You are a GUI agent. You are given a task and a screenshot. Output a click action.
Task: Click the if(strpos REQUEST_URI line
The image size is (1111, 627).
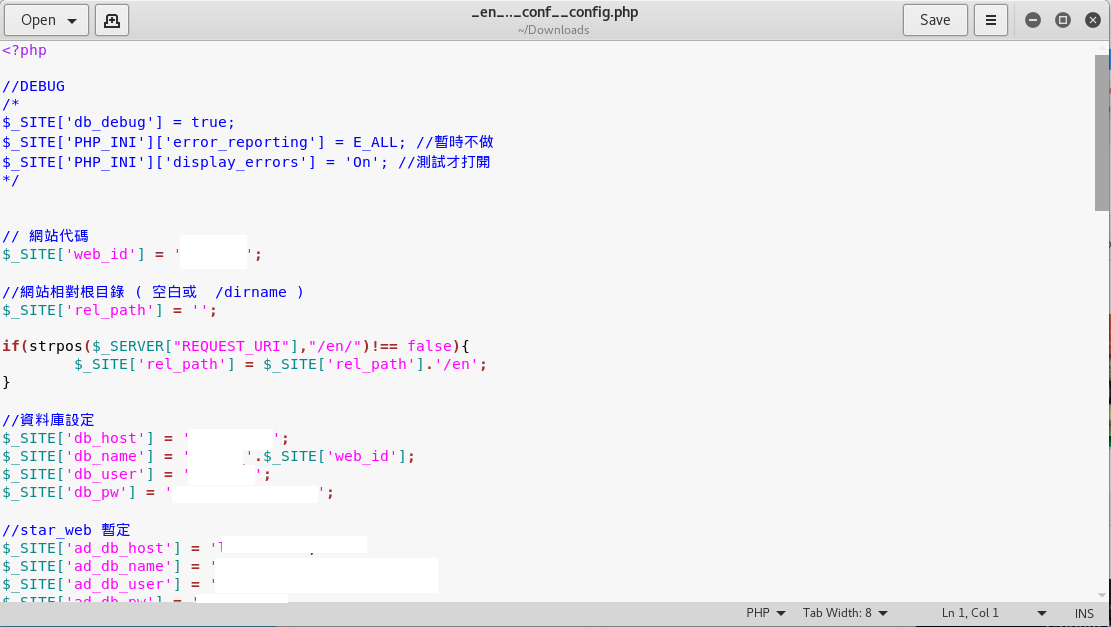[236, 346]
